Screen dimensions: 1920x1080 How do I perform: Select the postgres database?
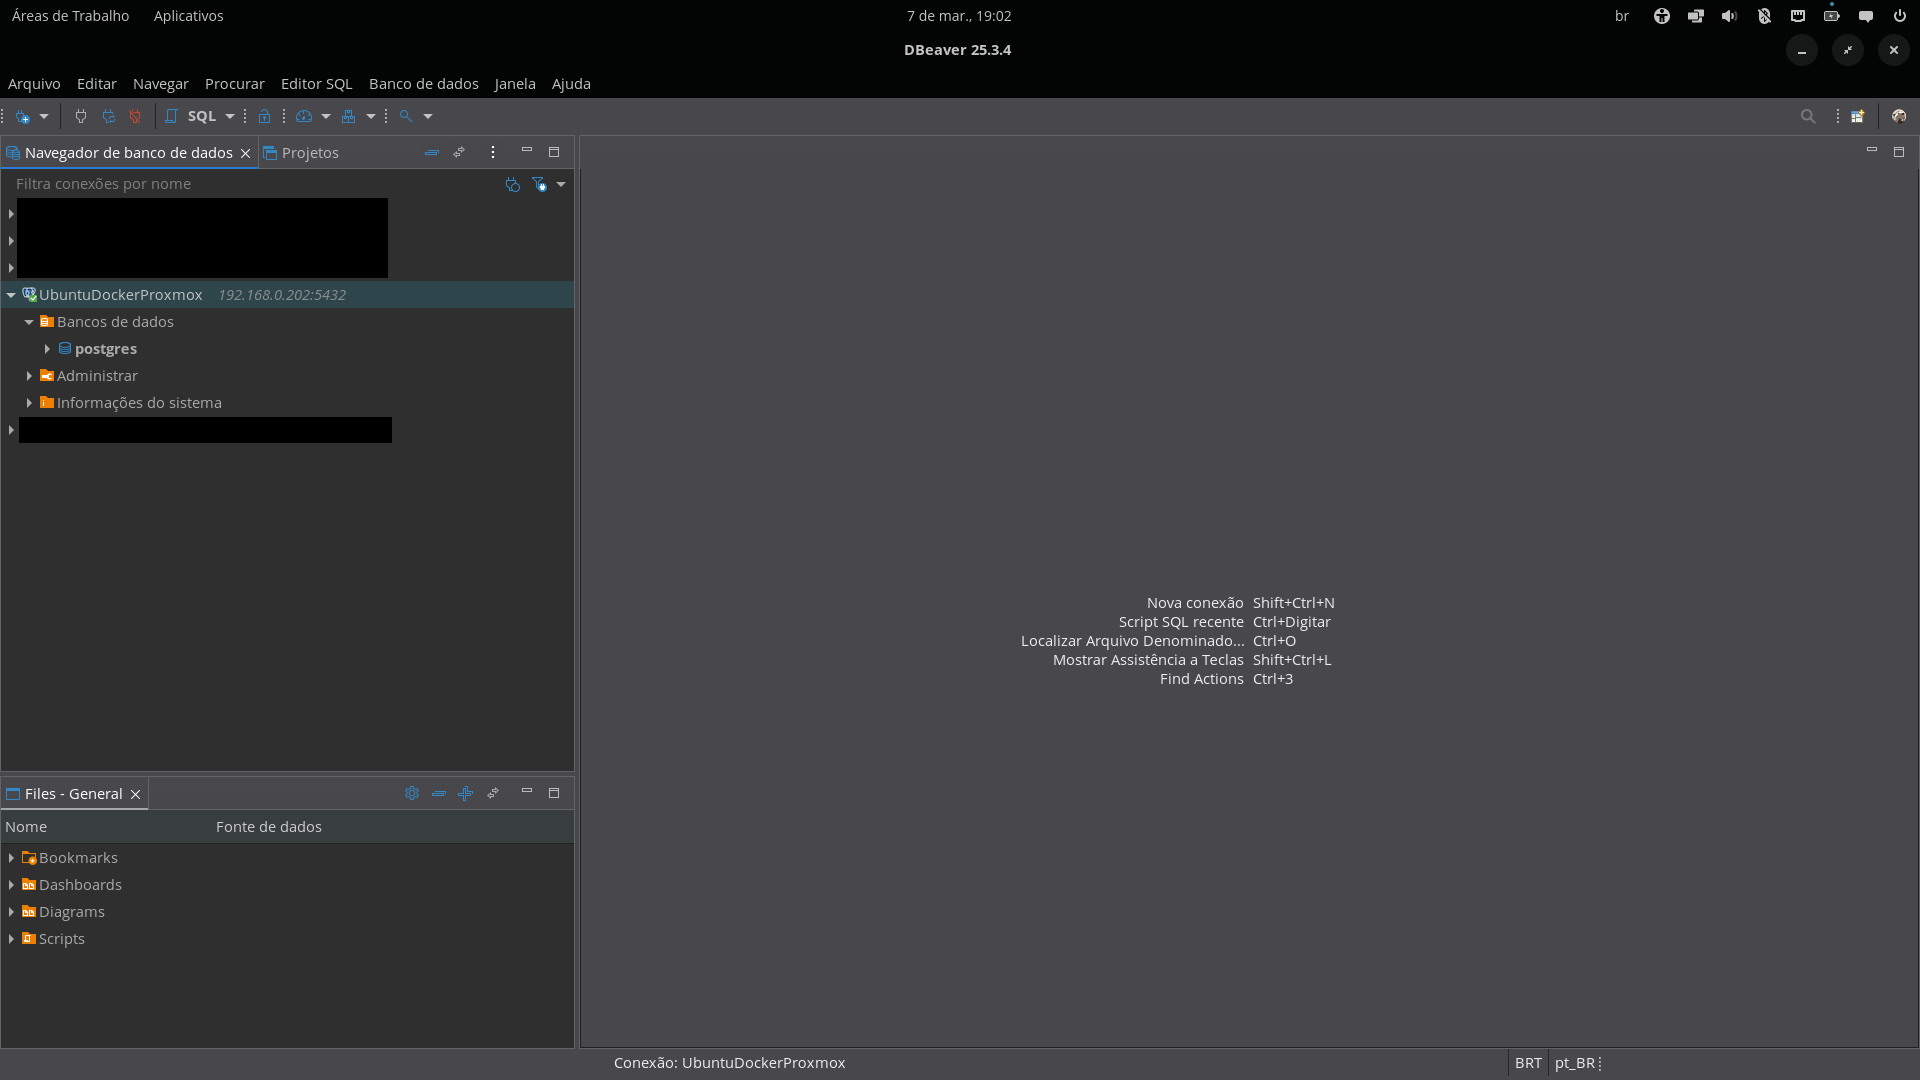(x=105, y=349)
